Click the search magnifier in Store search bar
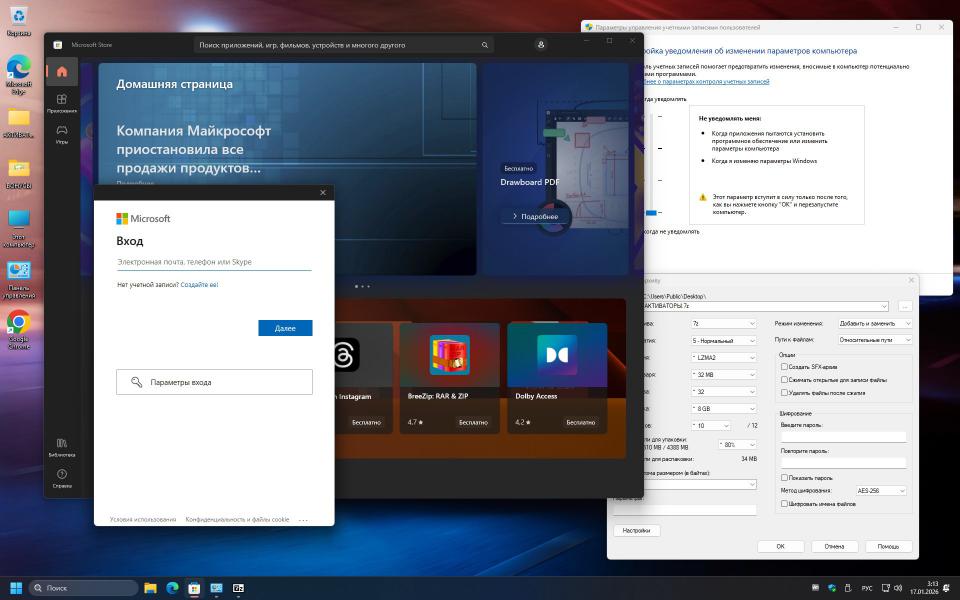The height and width of the screenshot is (600, 960). pos(485,45)
